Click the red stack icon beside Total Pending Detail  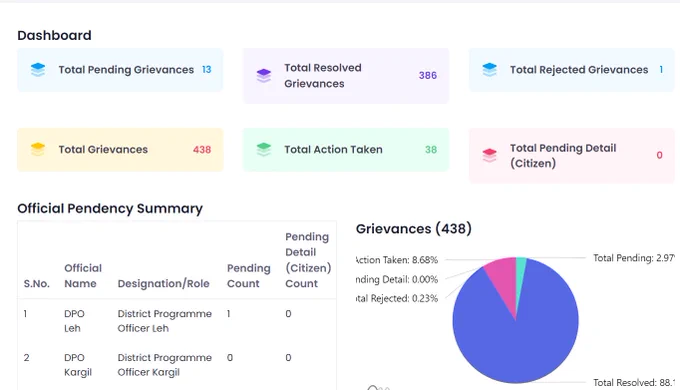point(490,155)
